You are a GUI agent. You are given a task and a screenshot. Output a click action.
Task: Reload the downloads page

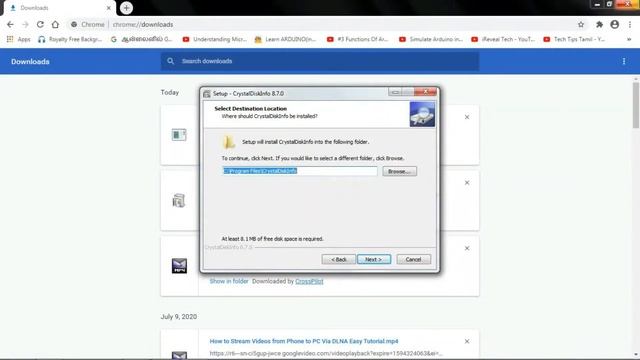[x=40, y=24]
